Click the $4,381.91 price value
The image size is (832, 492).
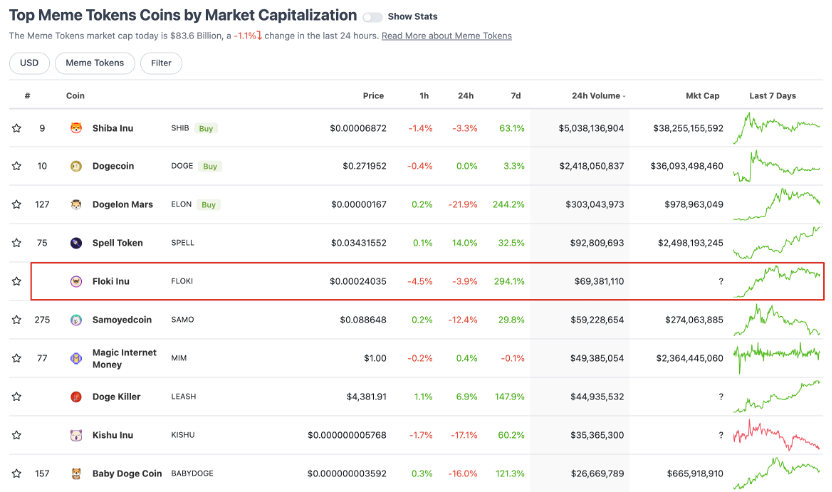coord(366,396)
